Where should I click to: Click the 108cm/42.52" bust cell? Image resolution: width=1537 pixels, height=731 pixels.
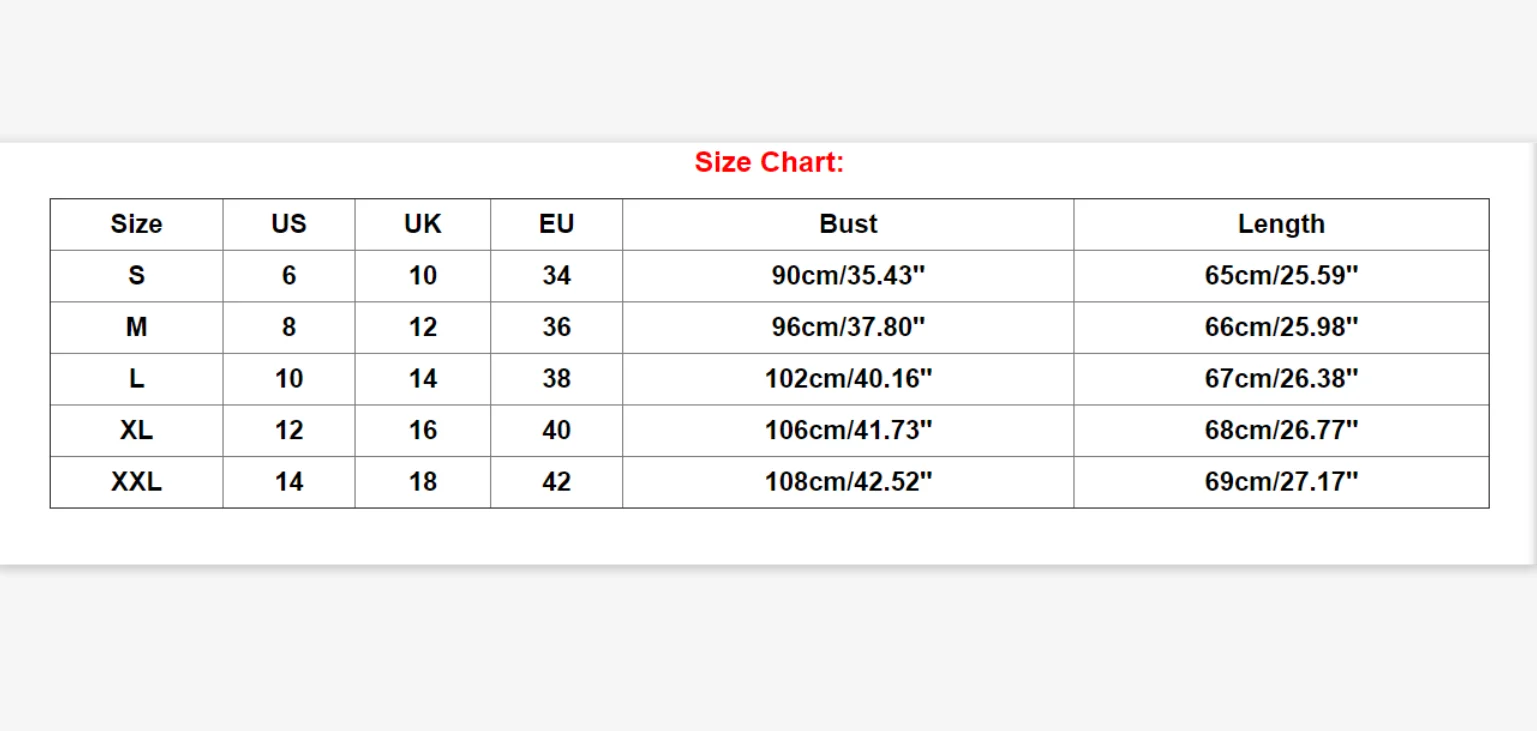click(x=848, y=482)
